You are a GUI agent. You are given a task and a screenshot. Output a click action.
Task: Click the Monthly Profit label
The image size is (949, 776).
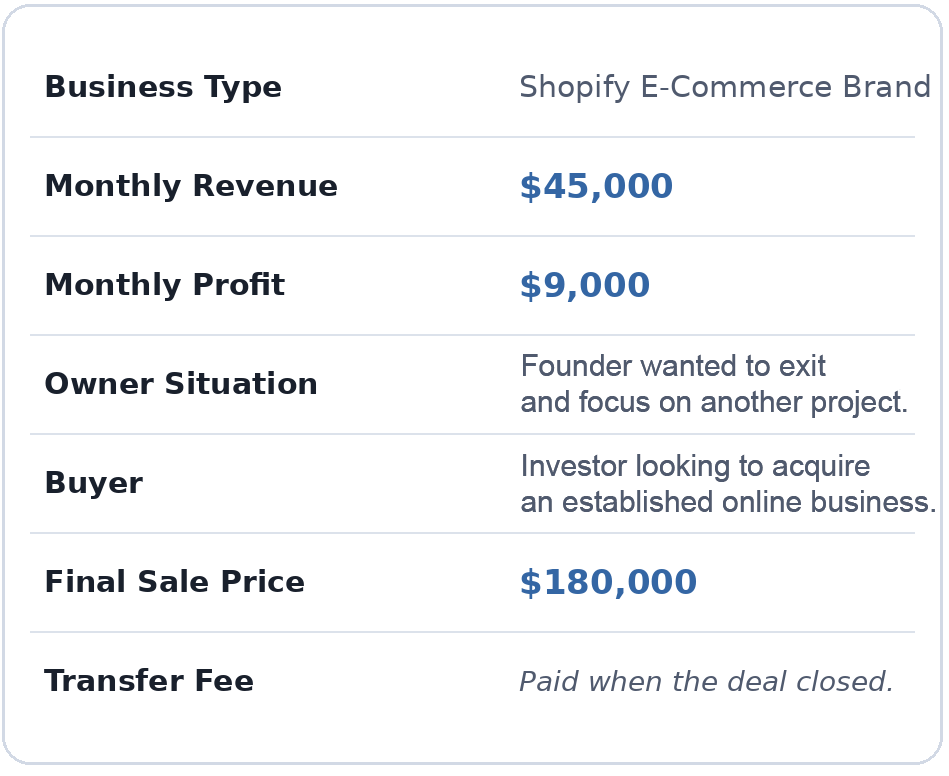coord(165,286)
